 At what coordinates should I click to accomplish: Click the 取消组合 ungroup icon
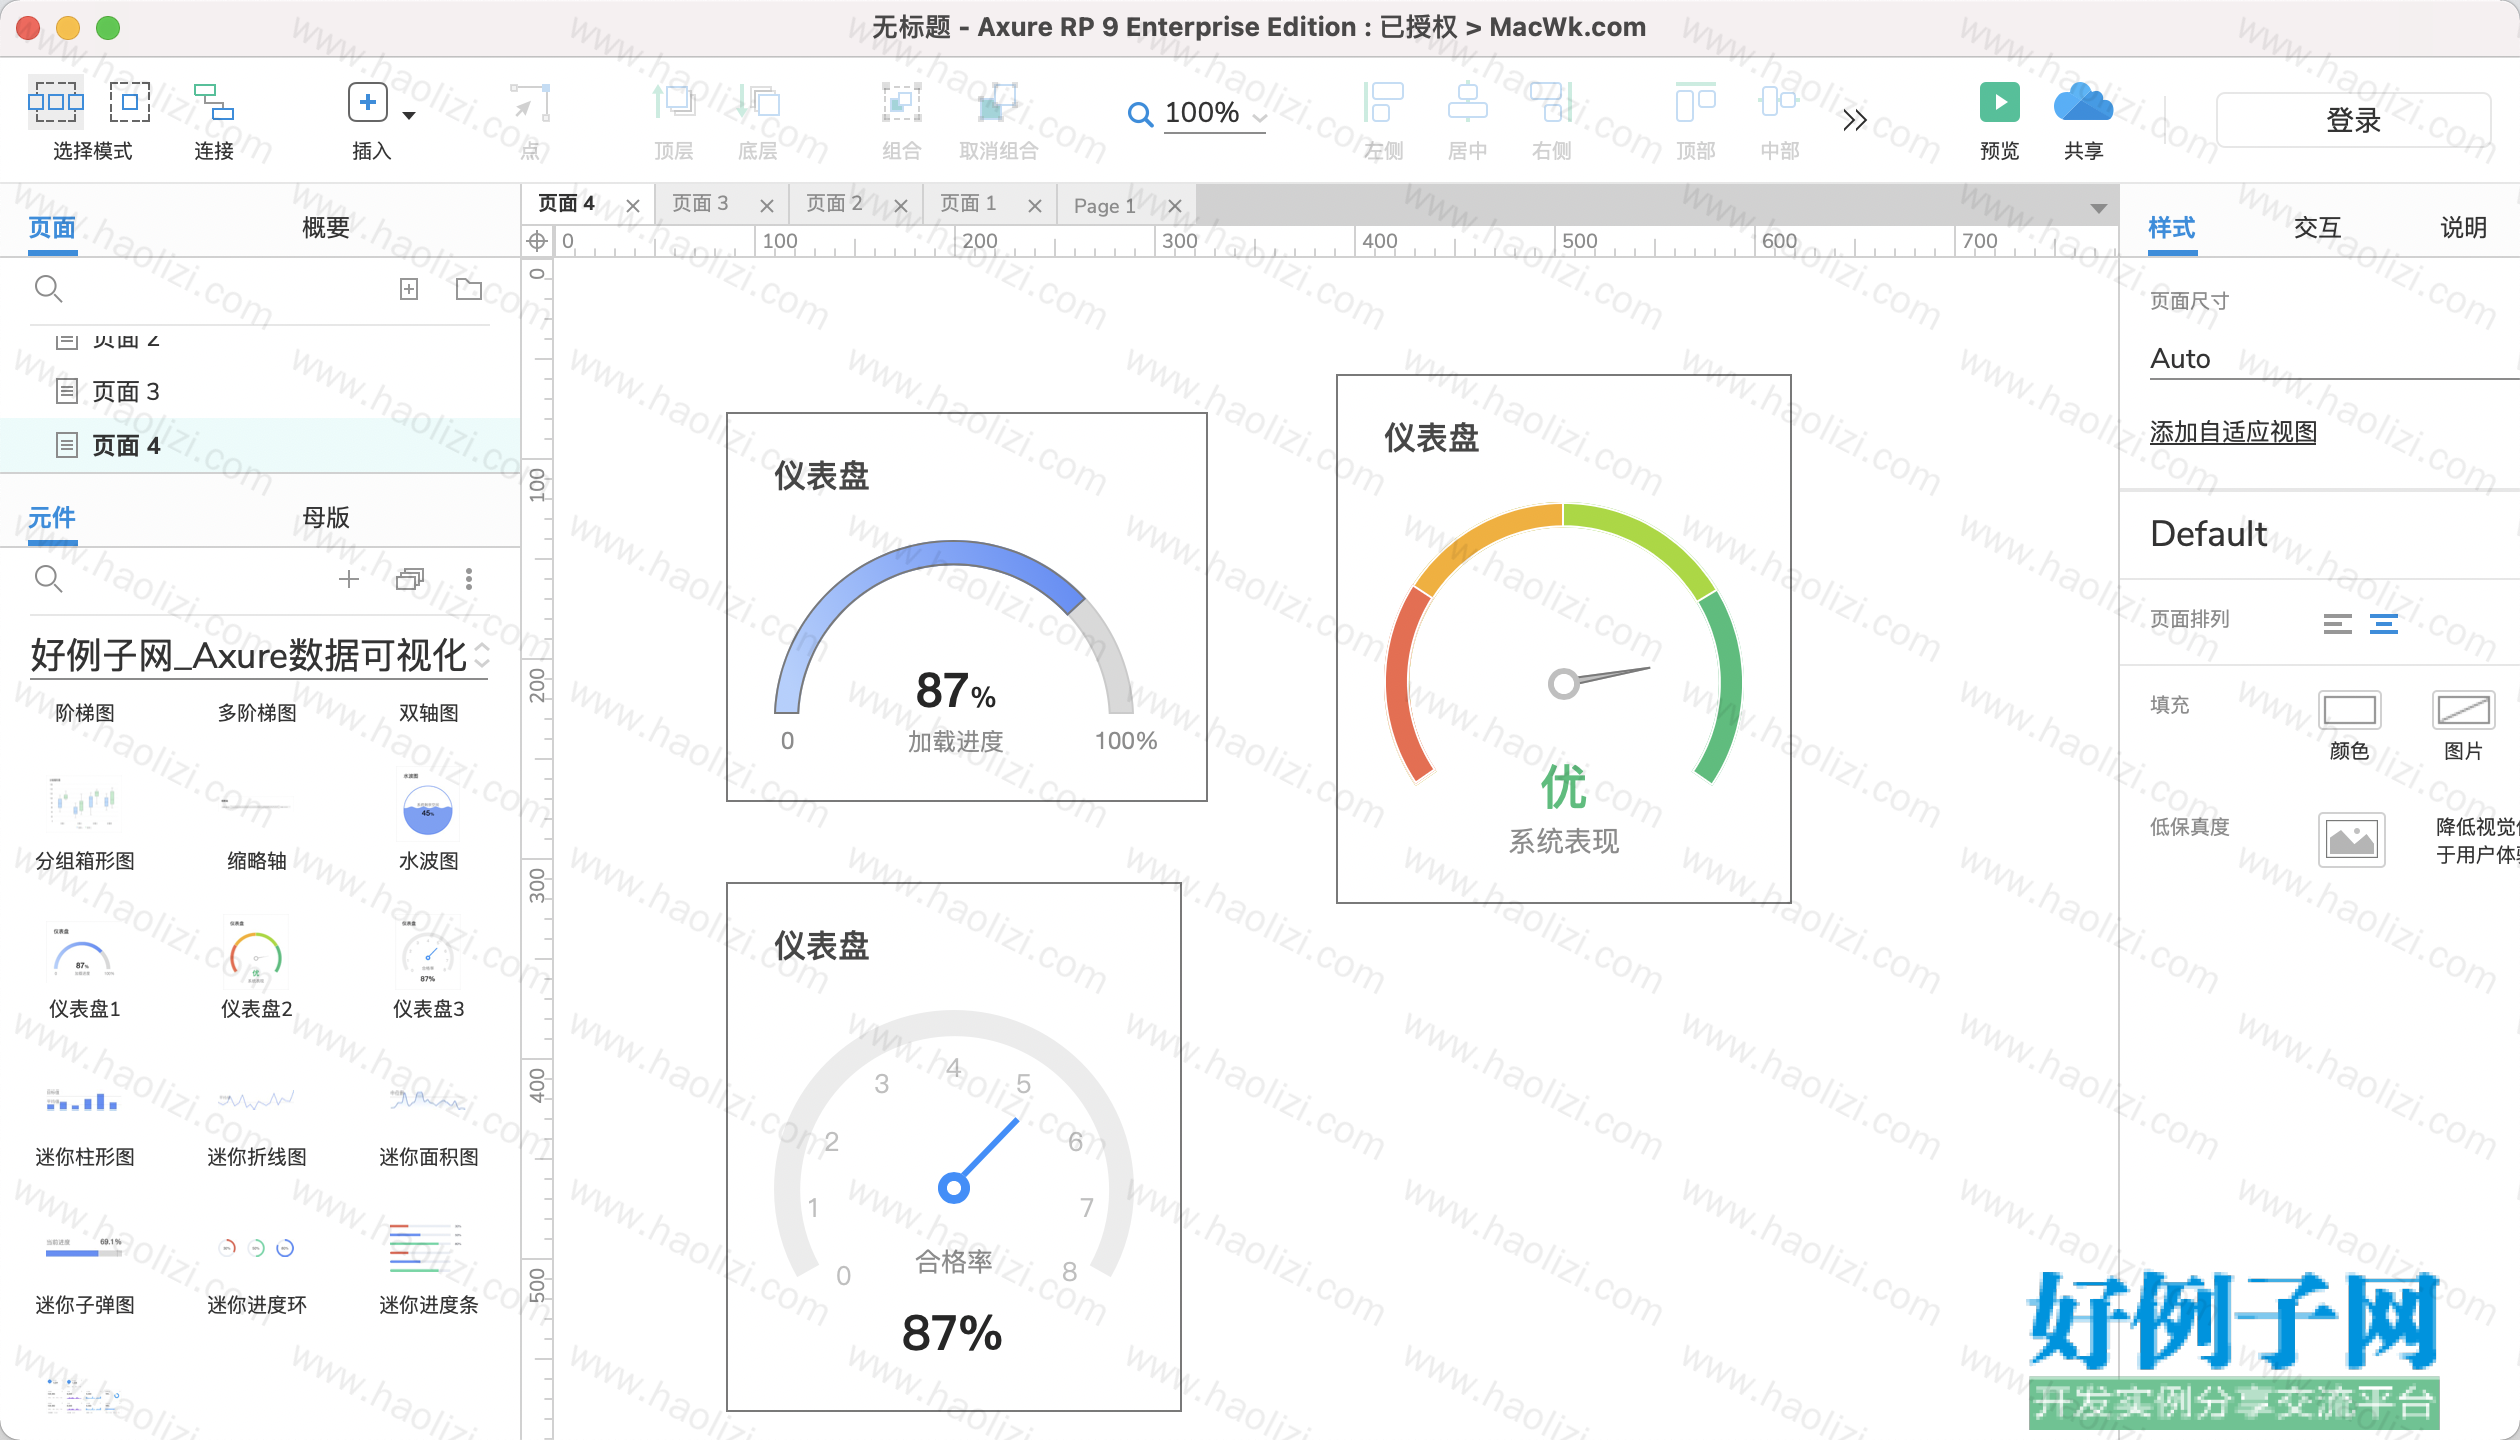coord(998,102)
